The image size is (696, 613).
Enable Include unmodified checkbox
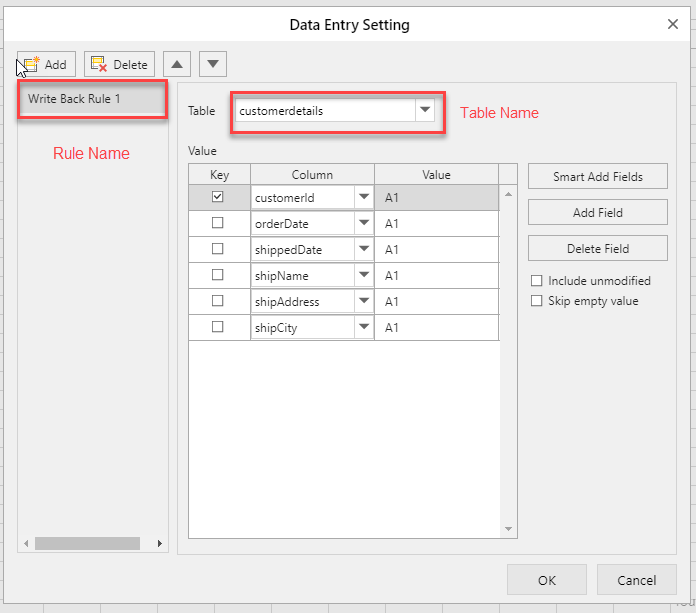pos(537,281)
